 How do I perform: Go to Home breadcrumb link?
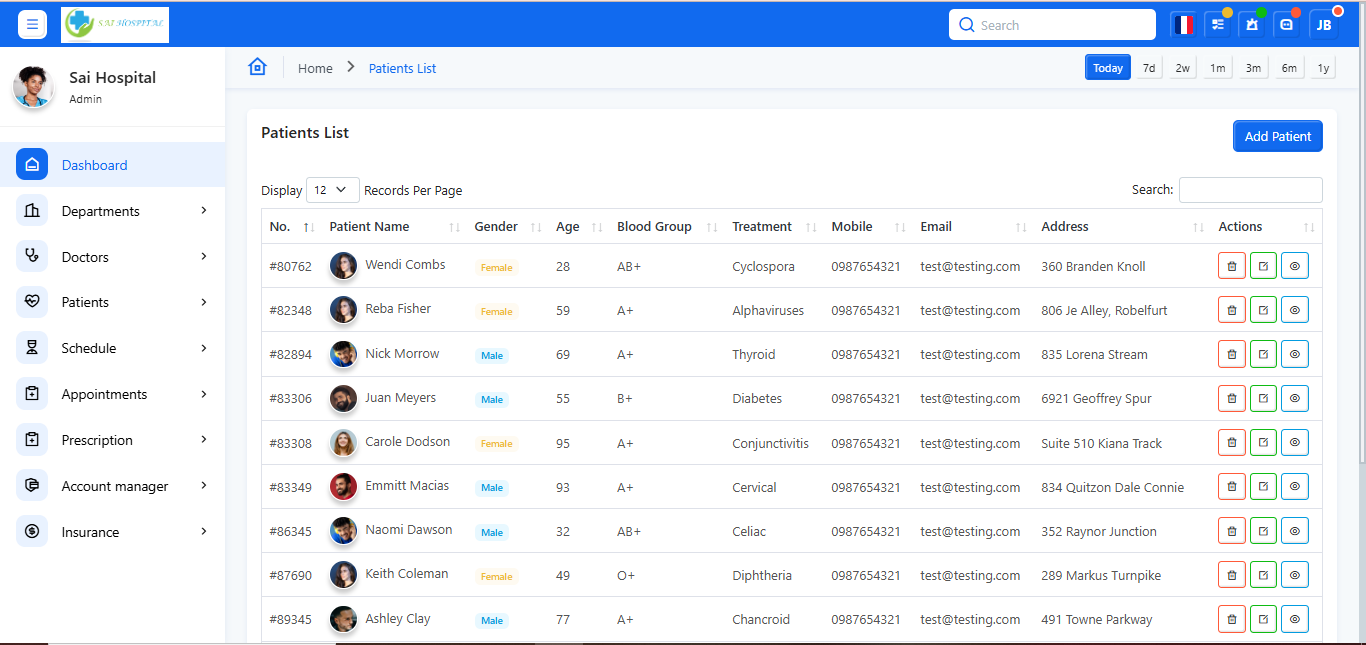[x=315, y=68]
